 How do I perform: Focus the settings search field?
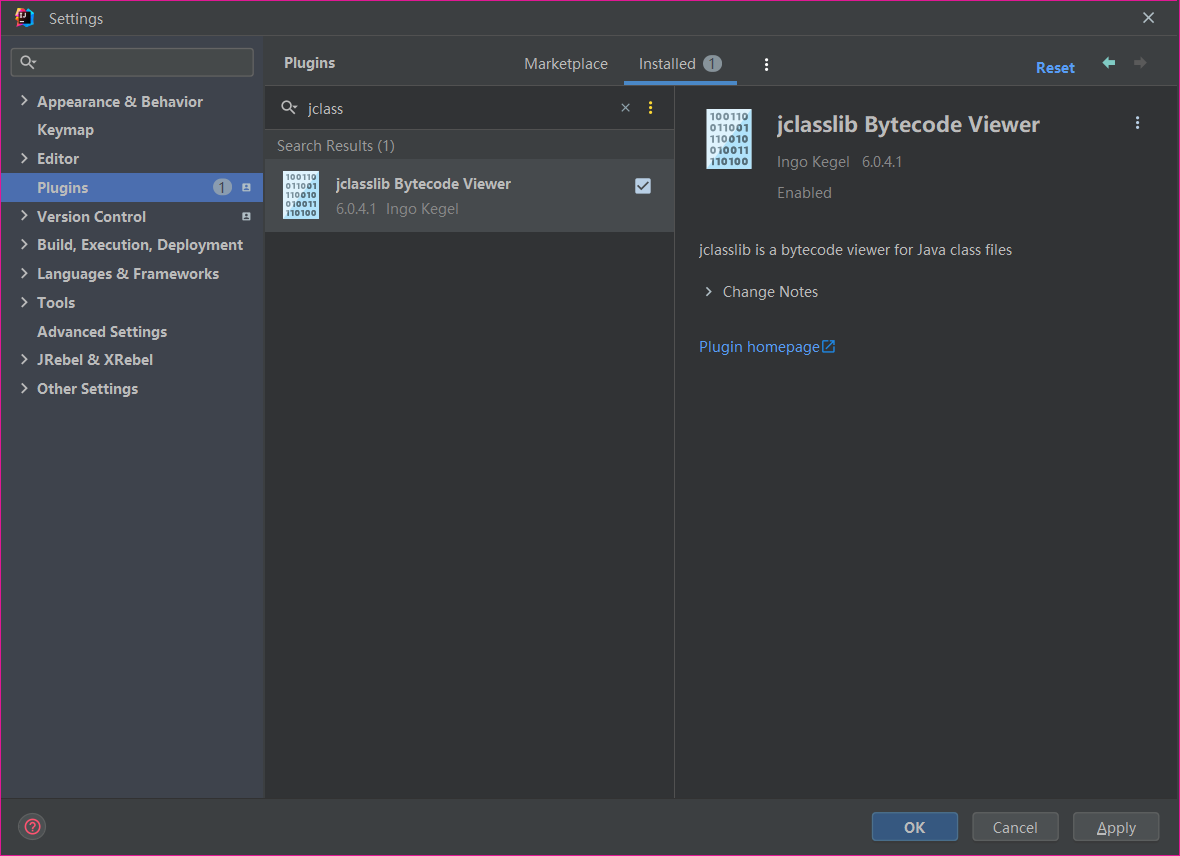pyautogui.click(x=132, y=62)
